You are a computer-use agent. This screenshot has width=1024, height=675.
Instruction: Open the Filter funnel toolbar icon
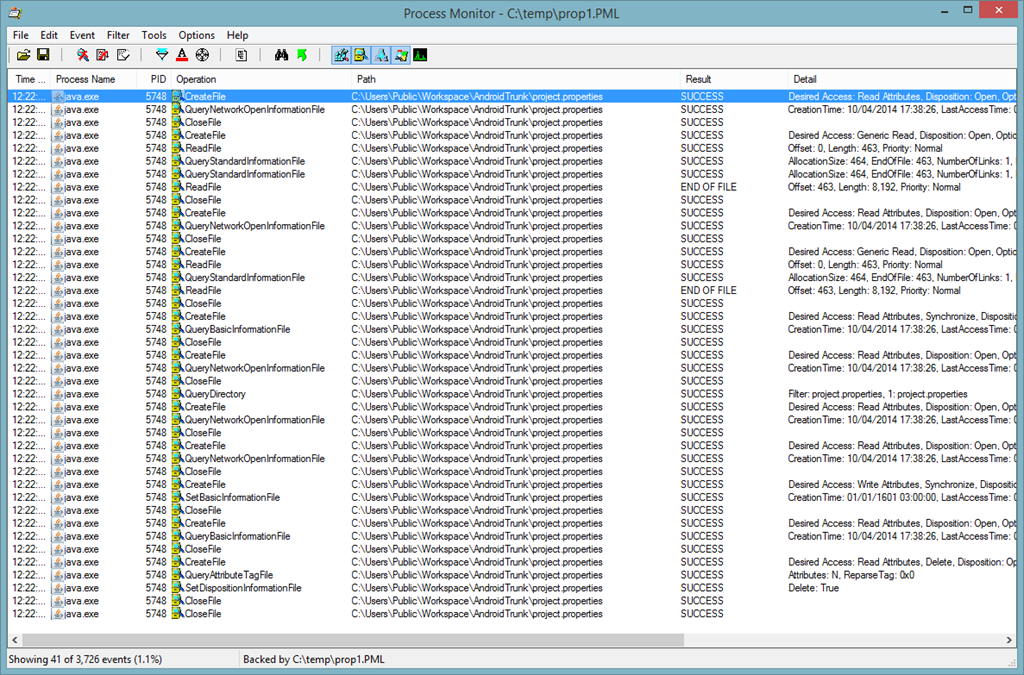point(162,55)
